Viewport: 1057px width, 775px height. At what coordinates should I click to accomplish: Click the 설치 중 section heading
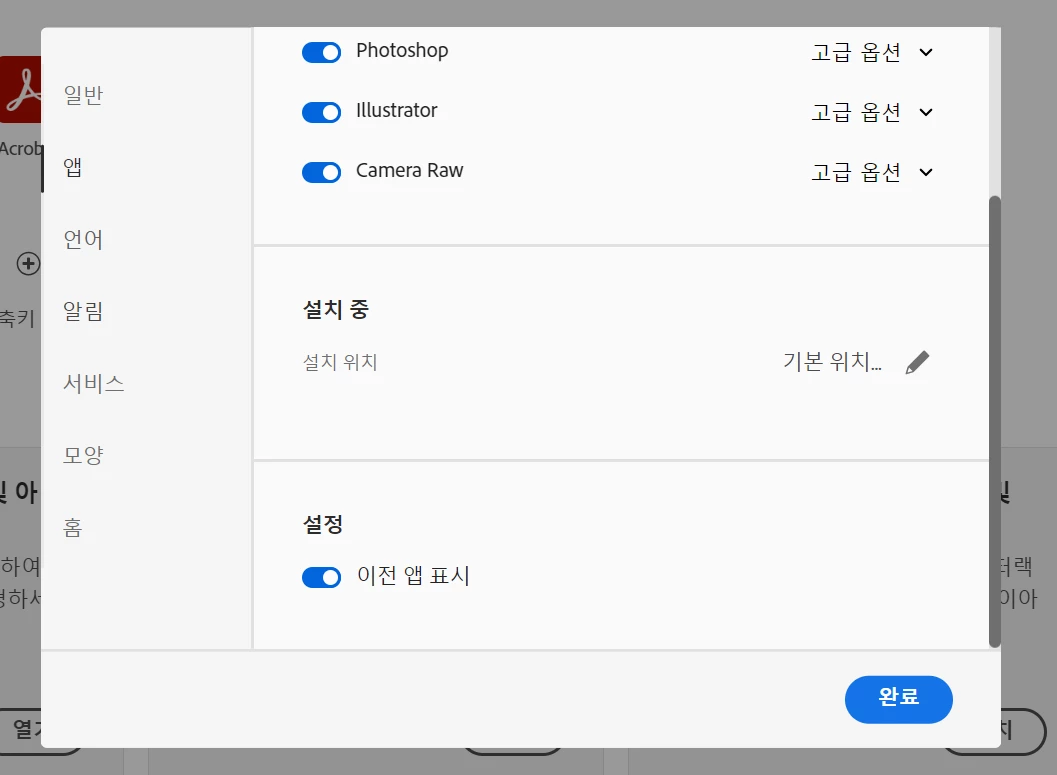(336, 310)
